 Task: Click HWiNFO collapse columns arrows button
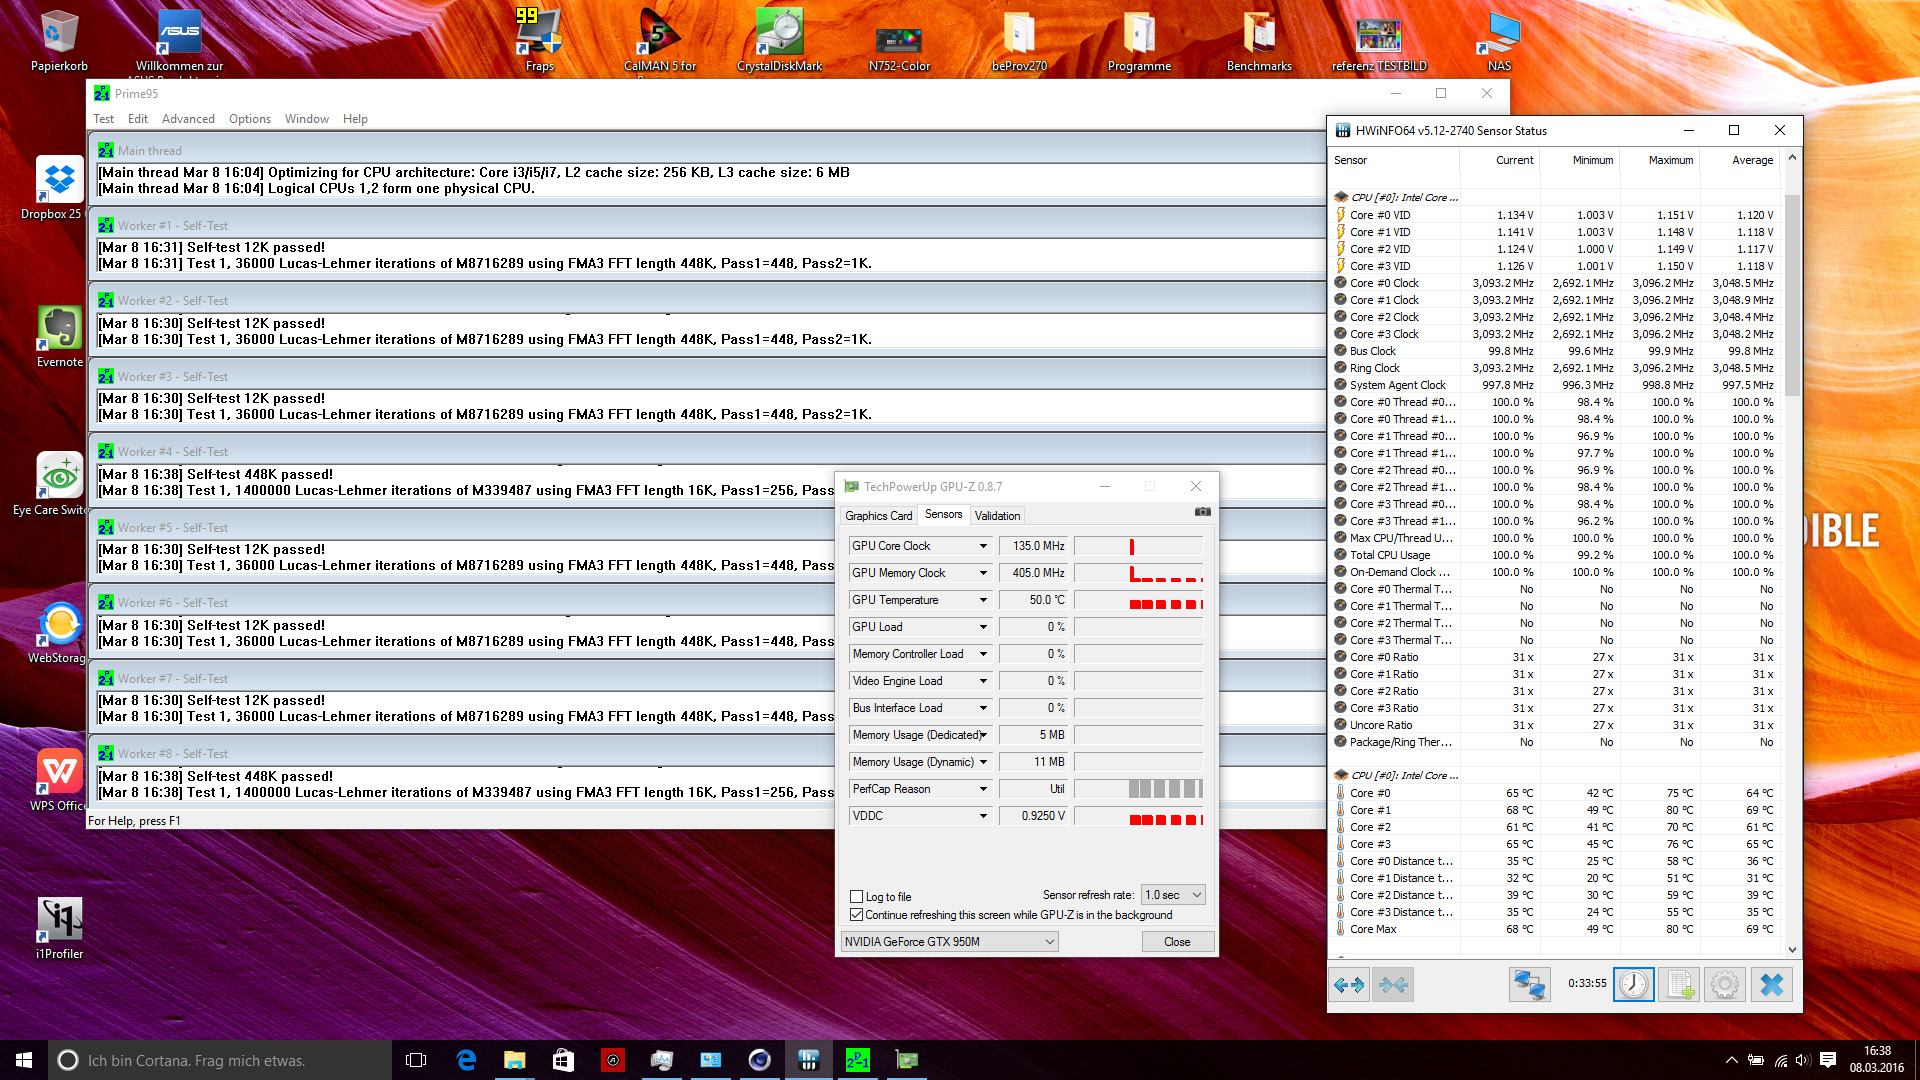pyautogui.click(x=1393, y=985)
